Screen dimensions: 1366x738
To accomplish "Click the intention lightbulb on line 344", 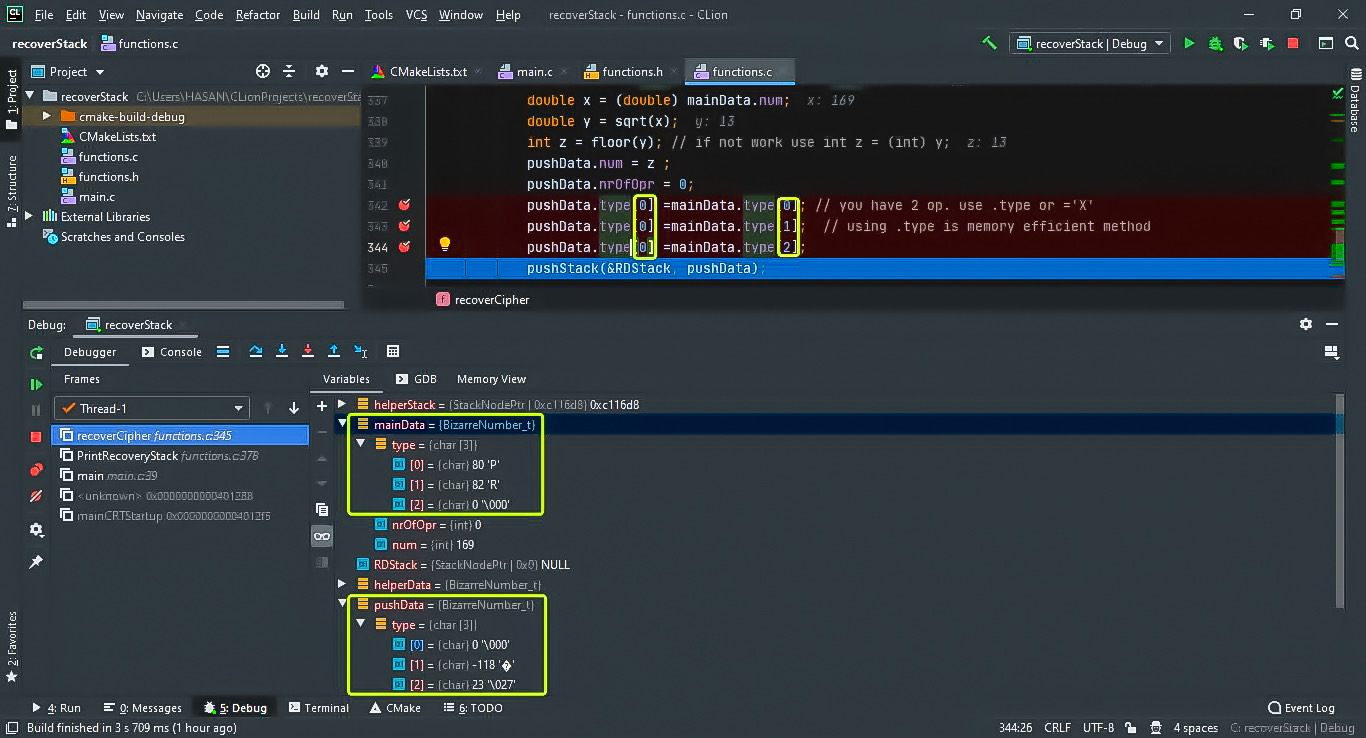I will tap(445, 245).
